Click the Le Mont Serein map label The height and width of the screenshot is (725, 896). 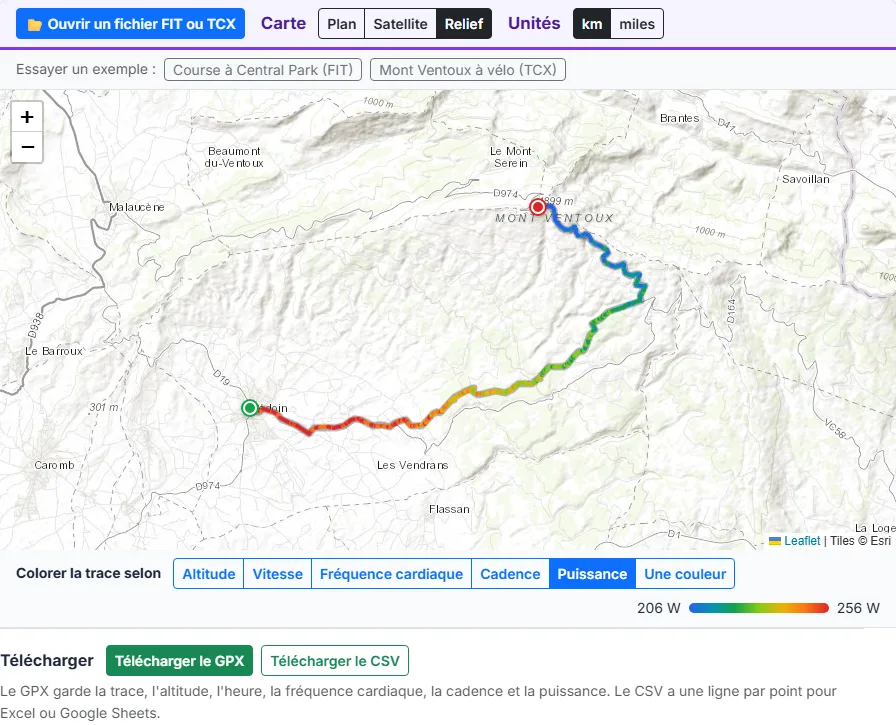point(511,157)
